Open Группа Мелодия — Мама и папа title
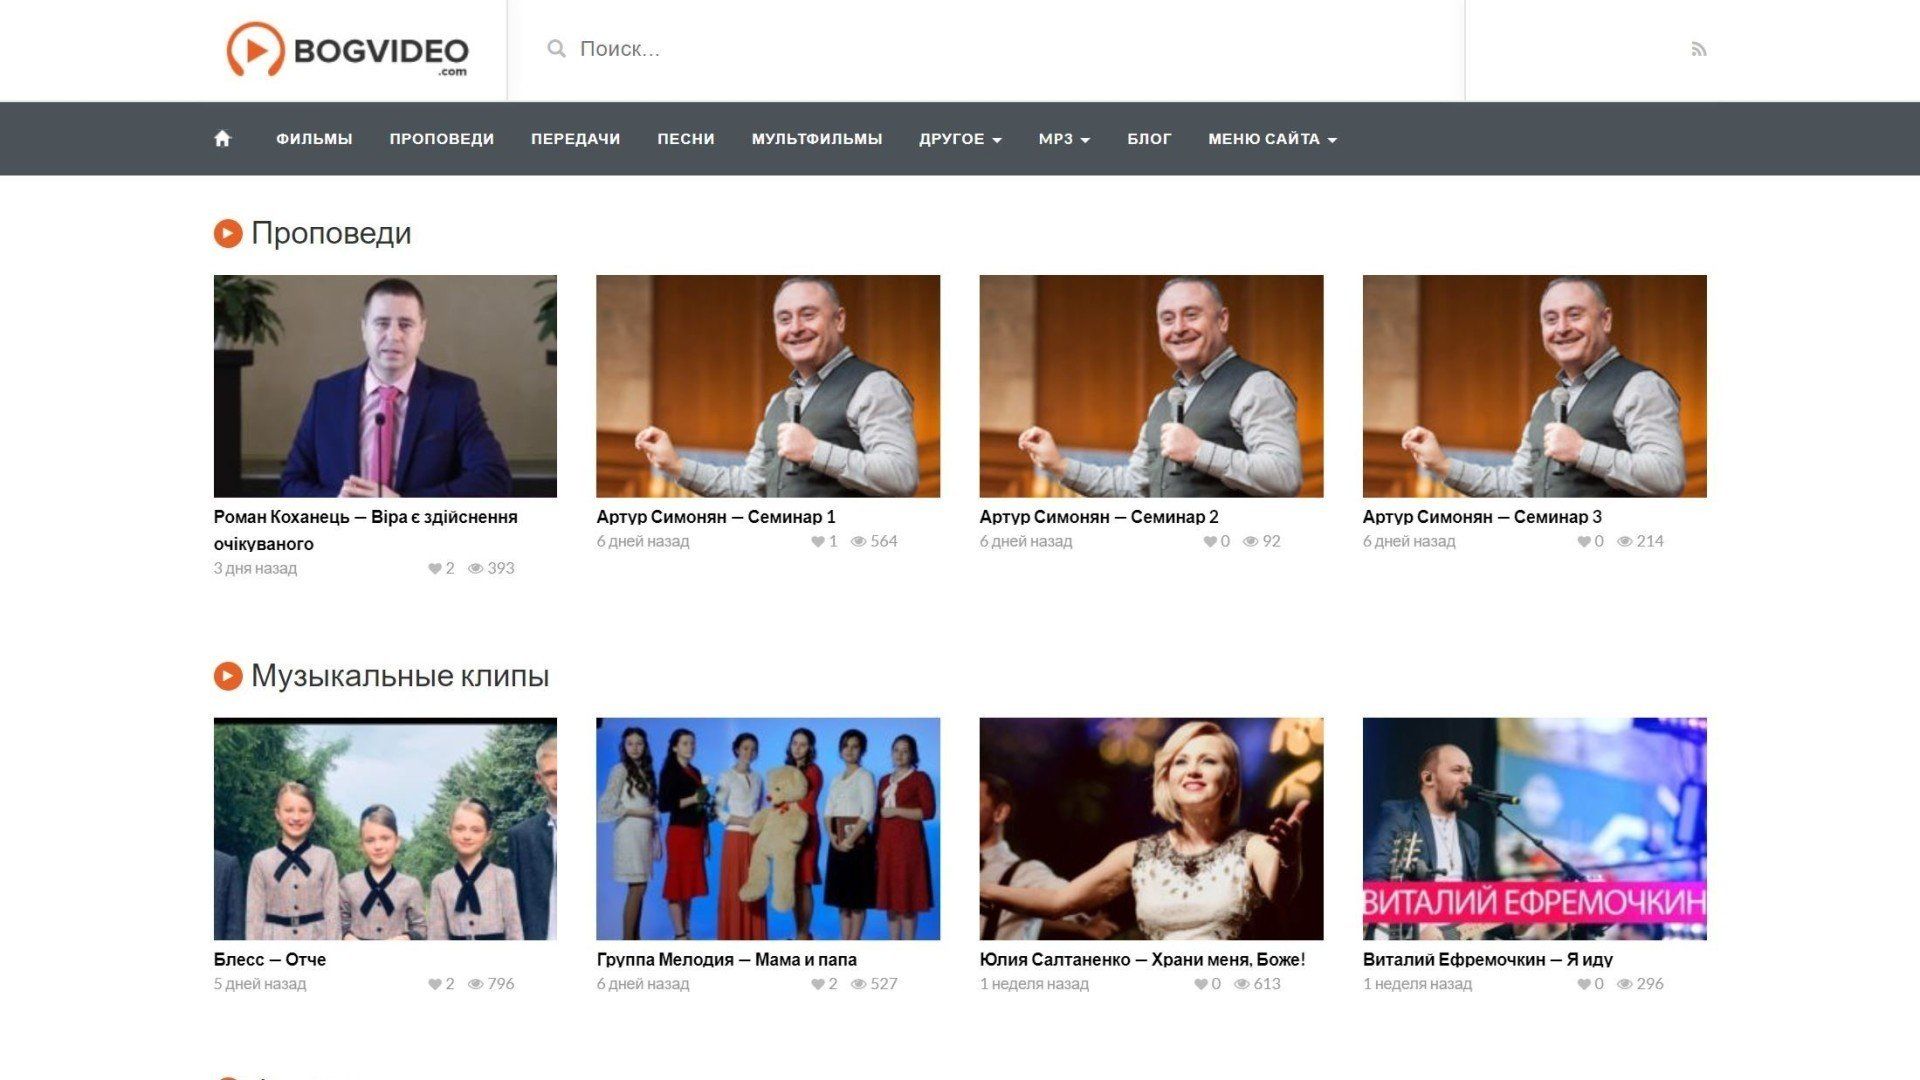The height and width of the screenshot is (1080, 1920). 727,960
